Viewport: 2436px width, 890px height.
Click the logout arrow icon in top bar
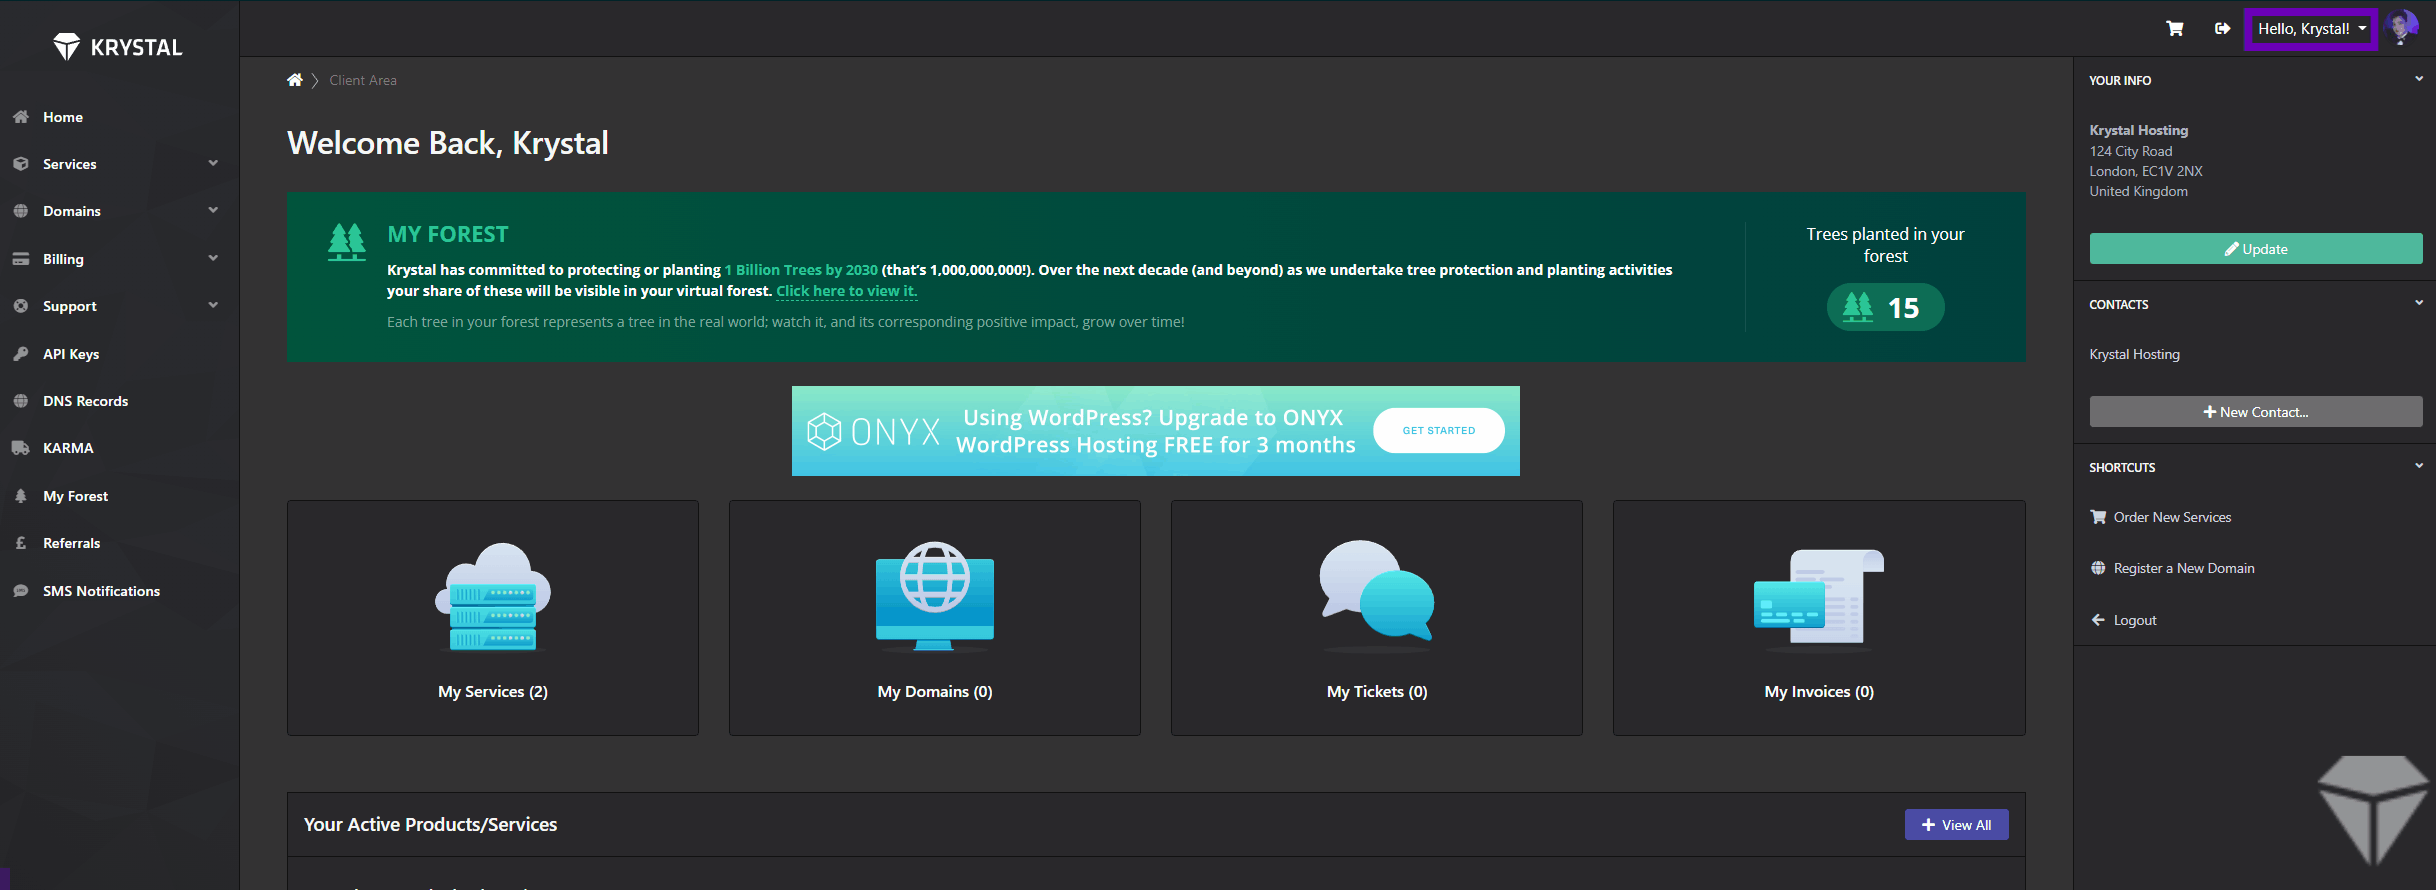[x=2222, y=28]
